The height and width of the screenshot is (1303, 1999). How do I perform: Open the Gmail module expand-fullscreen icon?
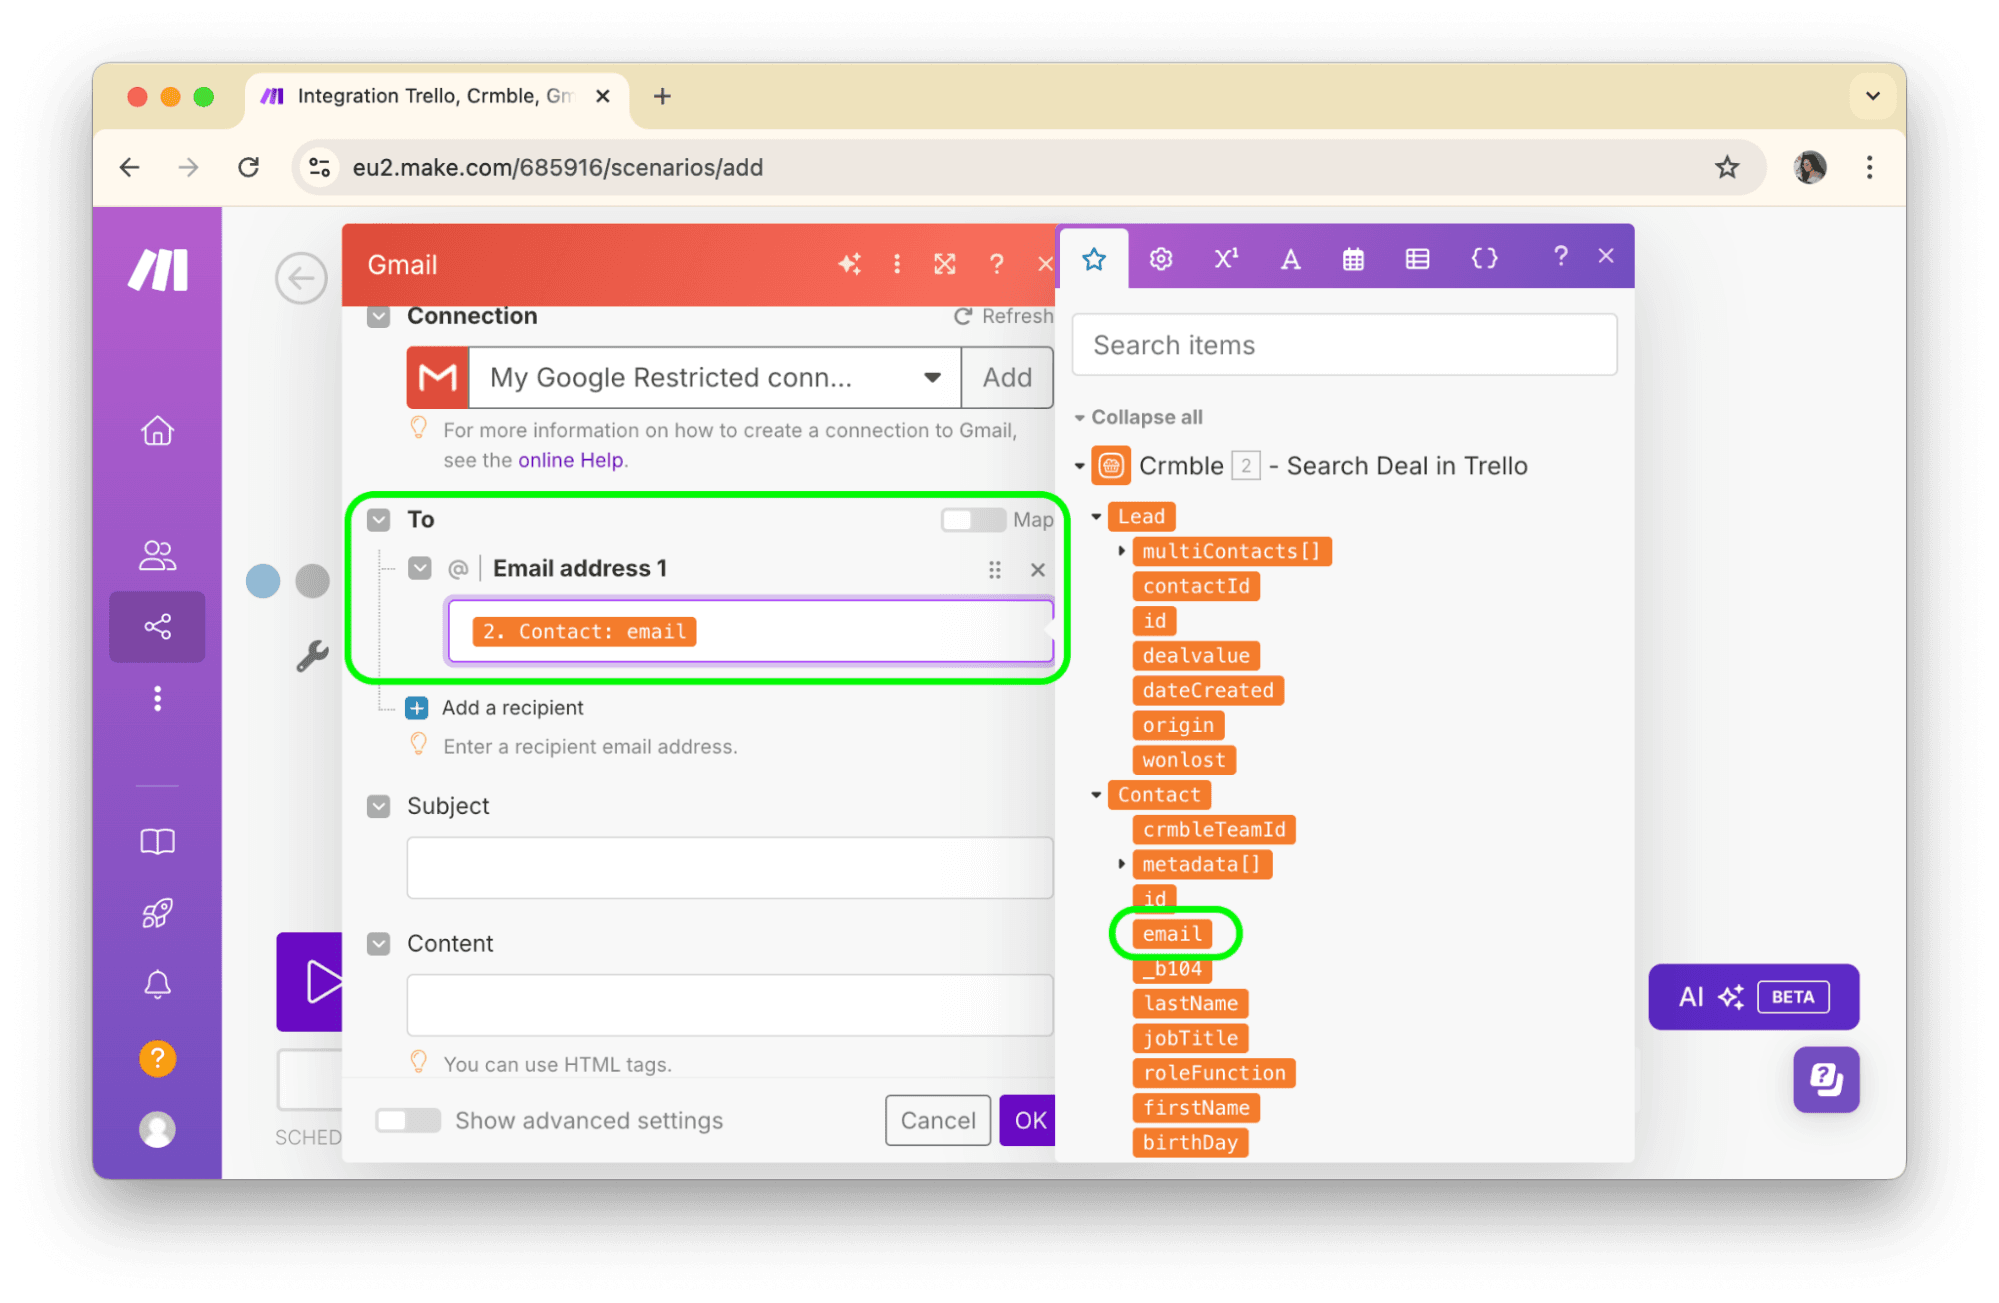944,264
